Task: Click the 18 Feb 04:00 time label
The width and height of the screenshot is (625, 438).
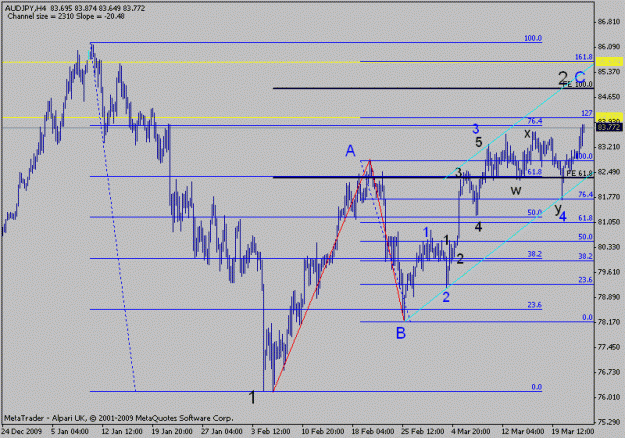Action: [373, 431]
